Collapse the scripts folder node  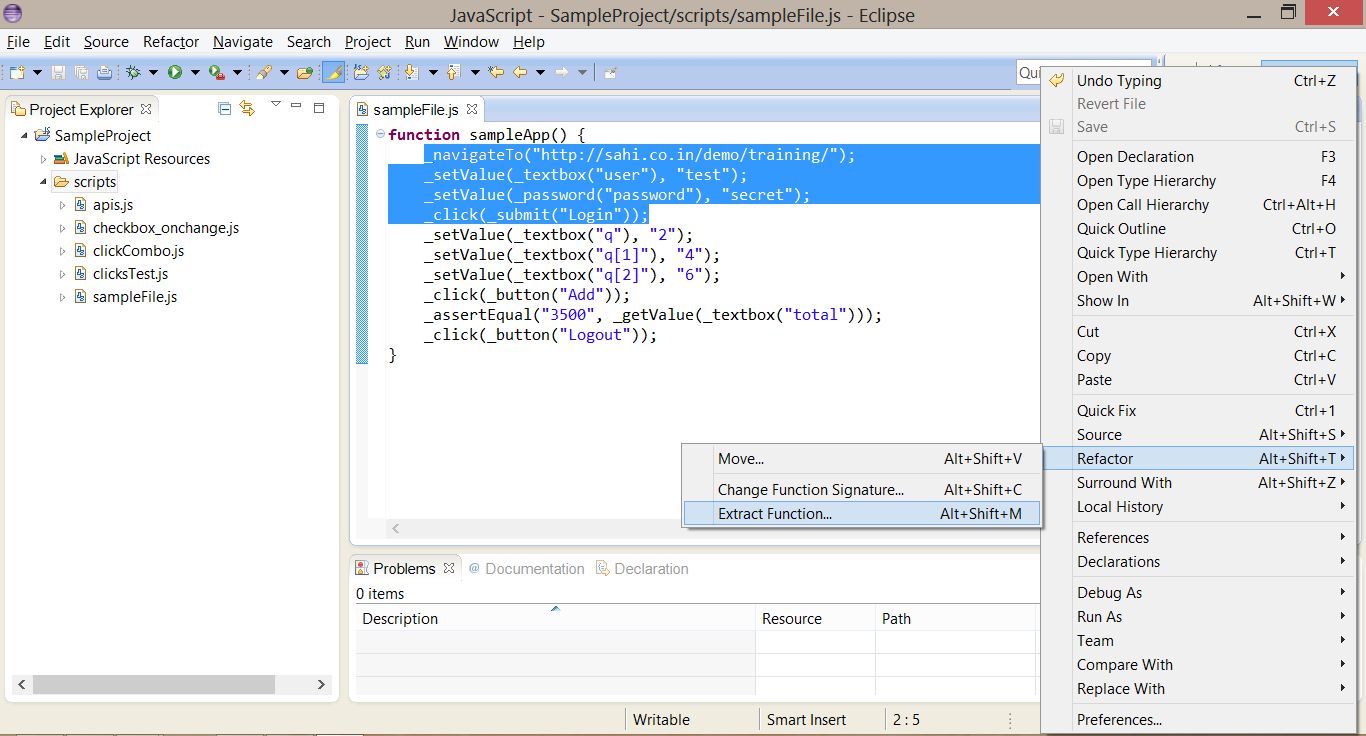(43, 182)
